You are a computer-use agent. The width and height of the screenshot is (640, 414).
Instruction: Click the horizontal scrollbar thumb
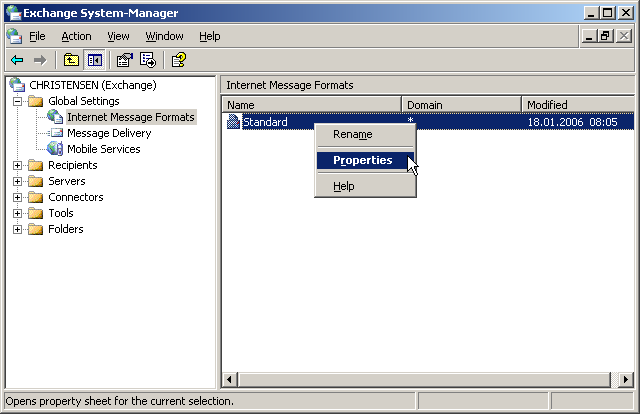424,380
